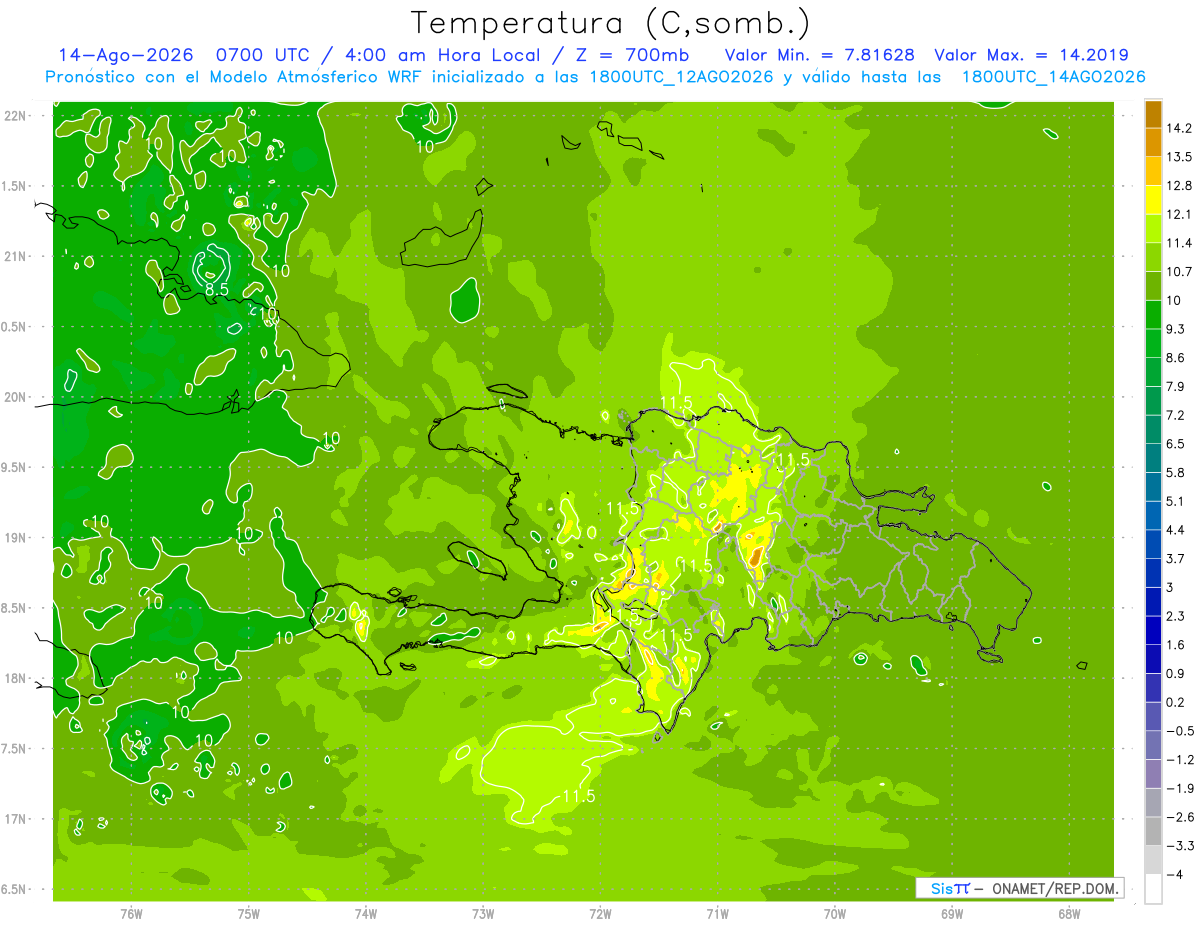1200x927 pixels.
Task: Click the "74W" longitude axis label
Action: click(366, 914)
